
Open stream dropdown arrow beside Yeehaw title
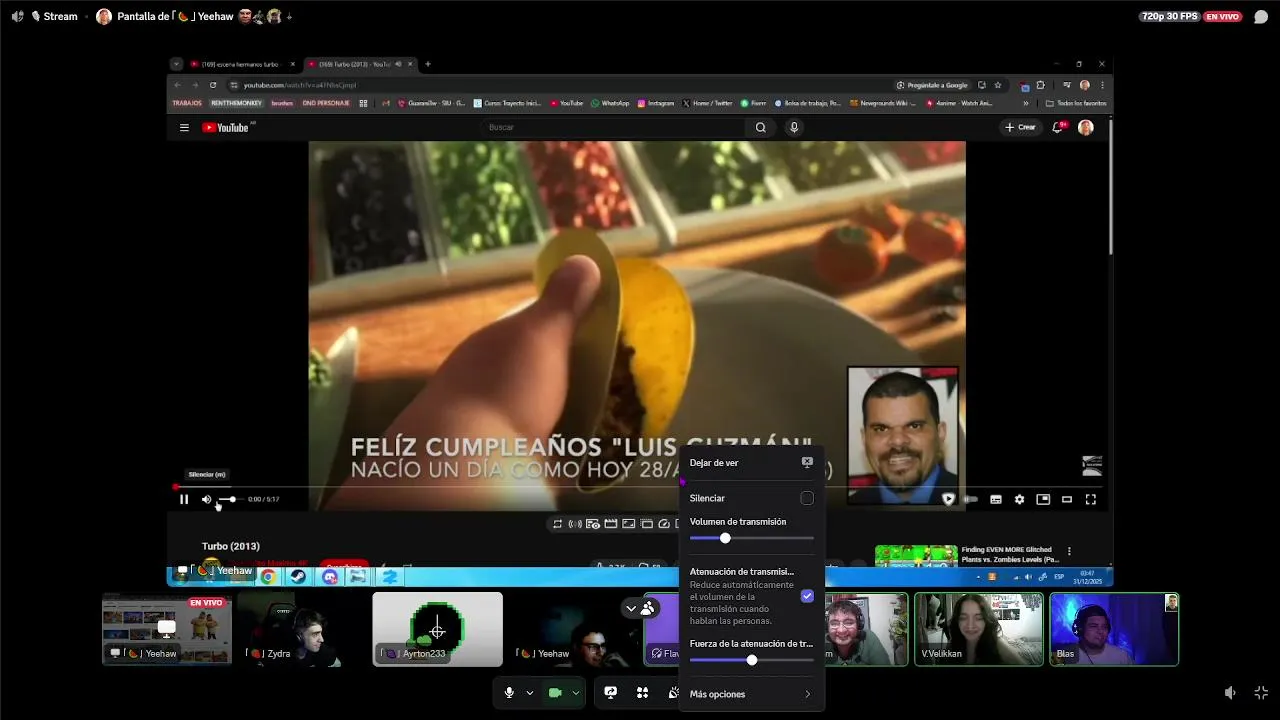coord(290,17)
